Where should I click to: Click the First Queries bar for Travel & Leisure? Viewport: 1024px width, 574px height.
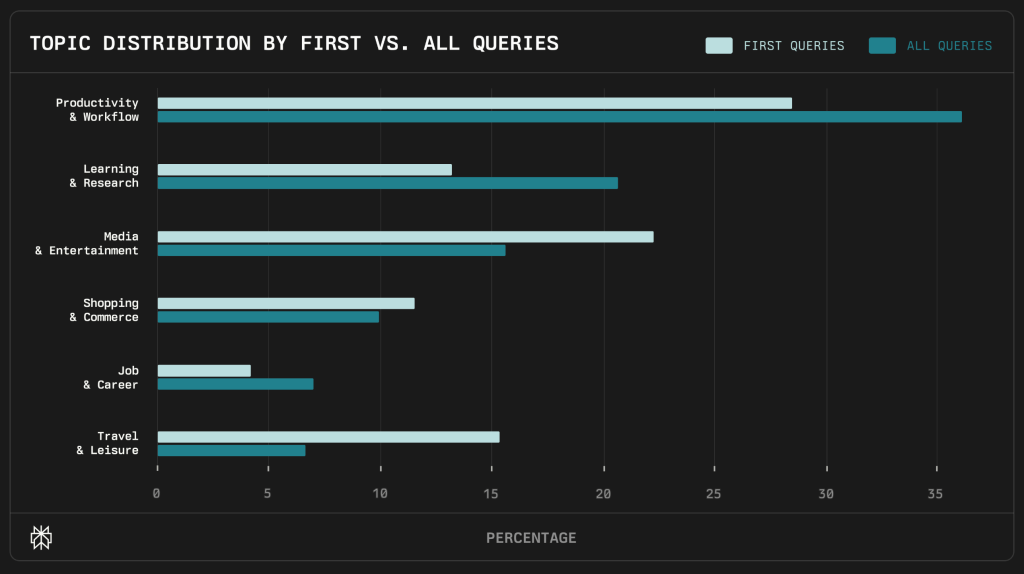click(328, 437)
